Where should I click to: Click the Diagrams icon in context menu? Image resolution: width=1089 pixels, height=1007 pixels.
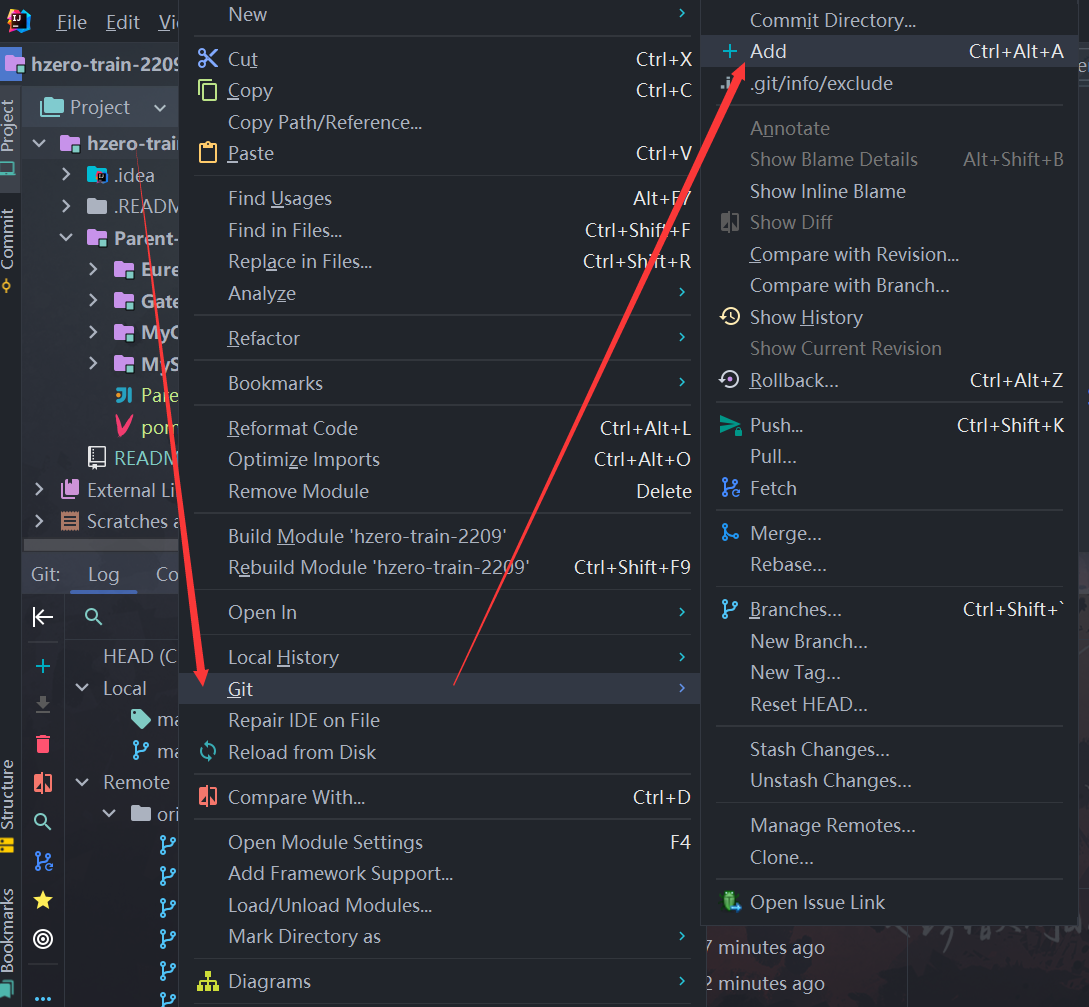pyautogui.click(x=208, y=981)
